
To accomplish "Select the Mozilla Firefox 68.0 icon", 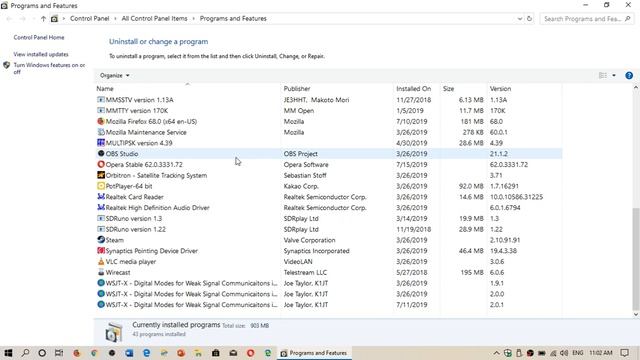I will [101, 121].
